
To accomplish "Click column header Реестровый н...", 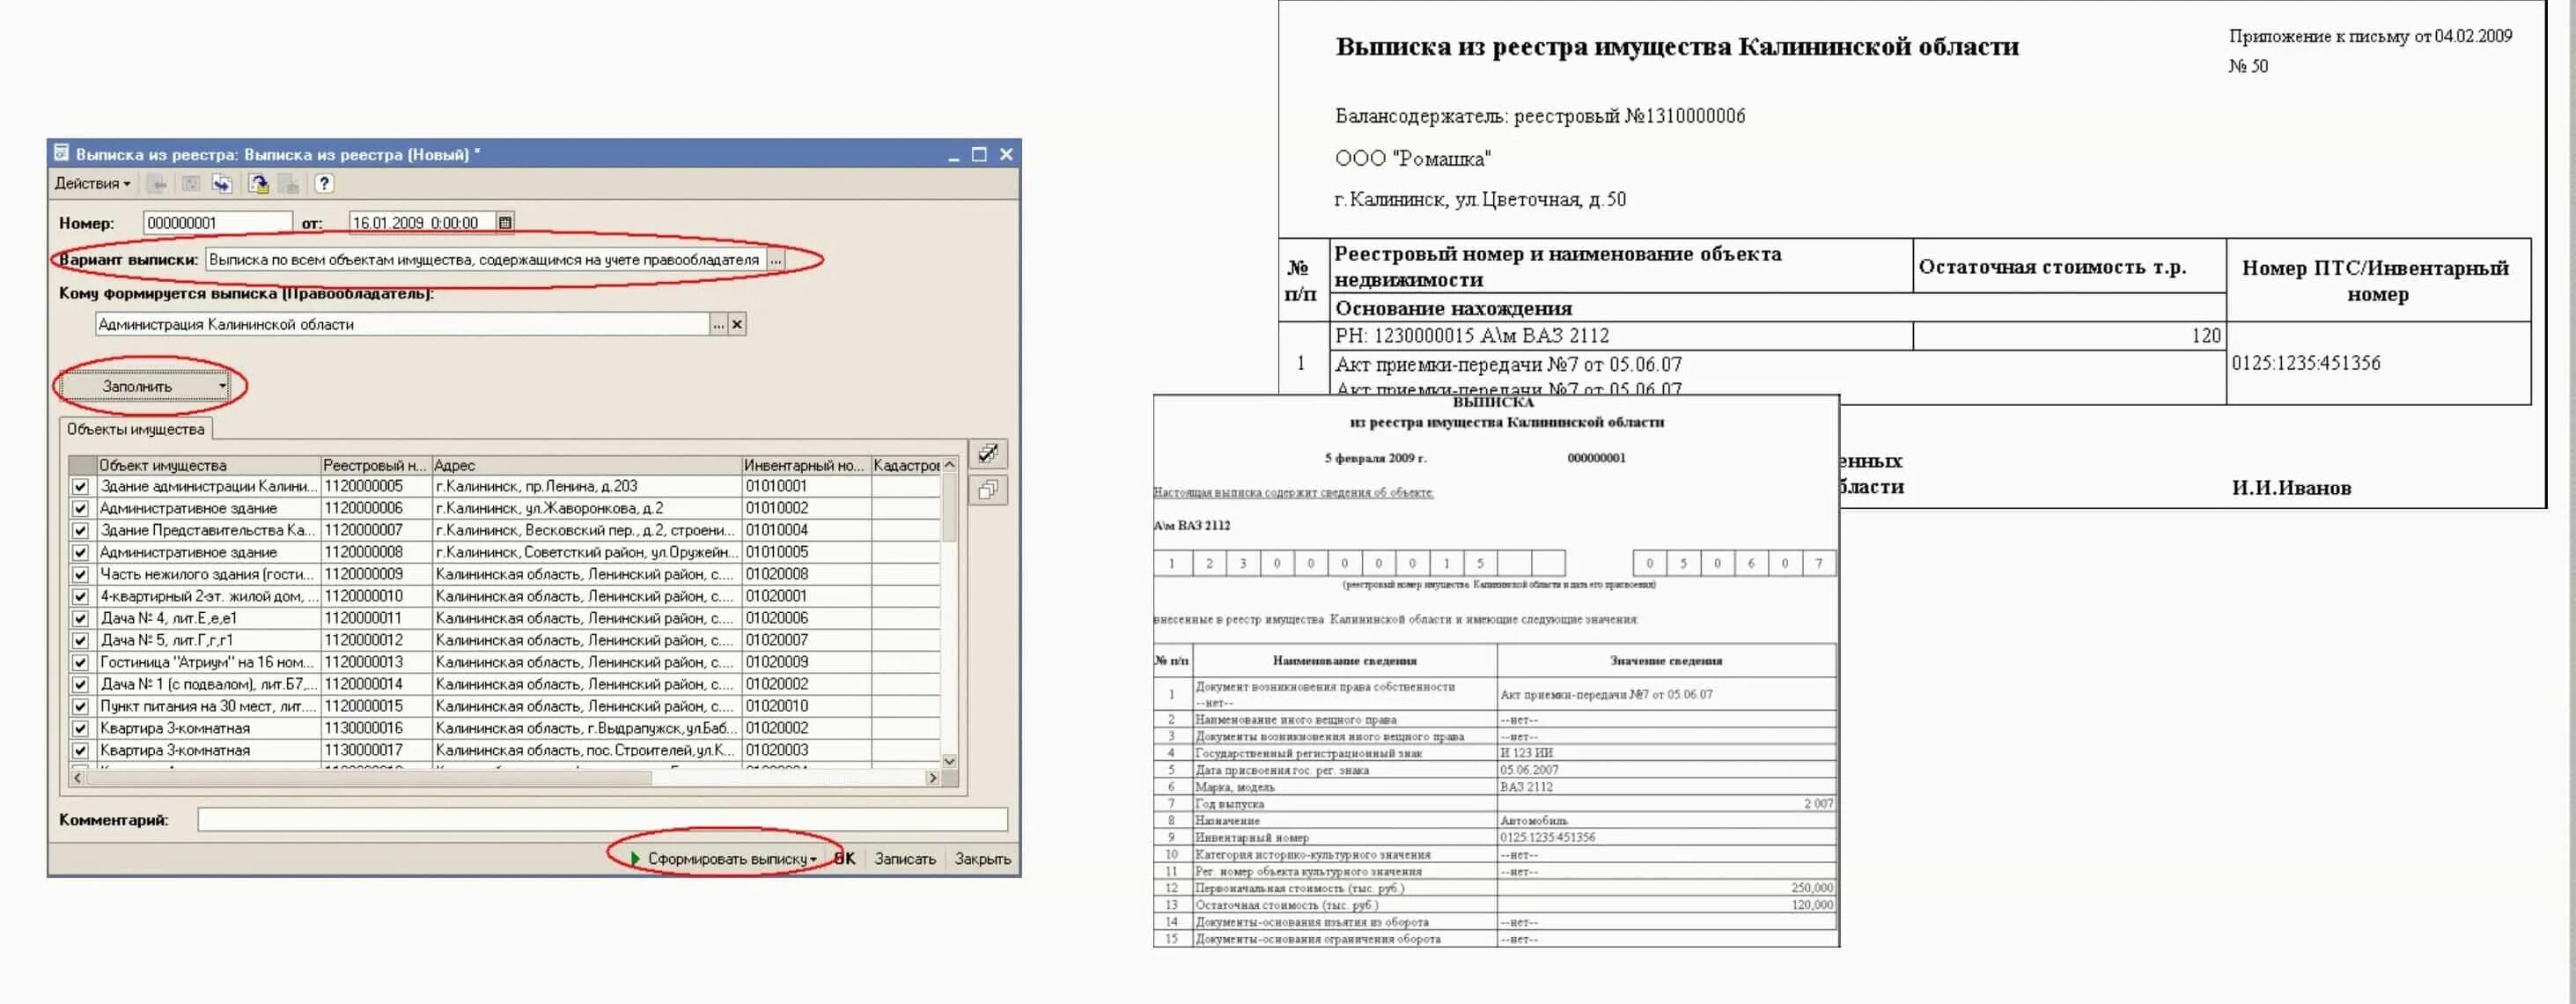I will point(375,465).
